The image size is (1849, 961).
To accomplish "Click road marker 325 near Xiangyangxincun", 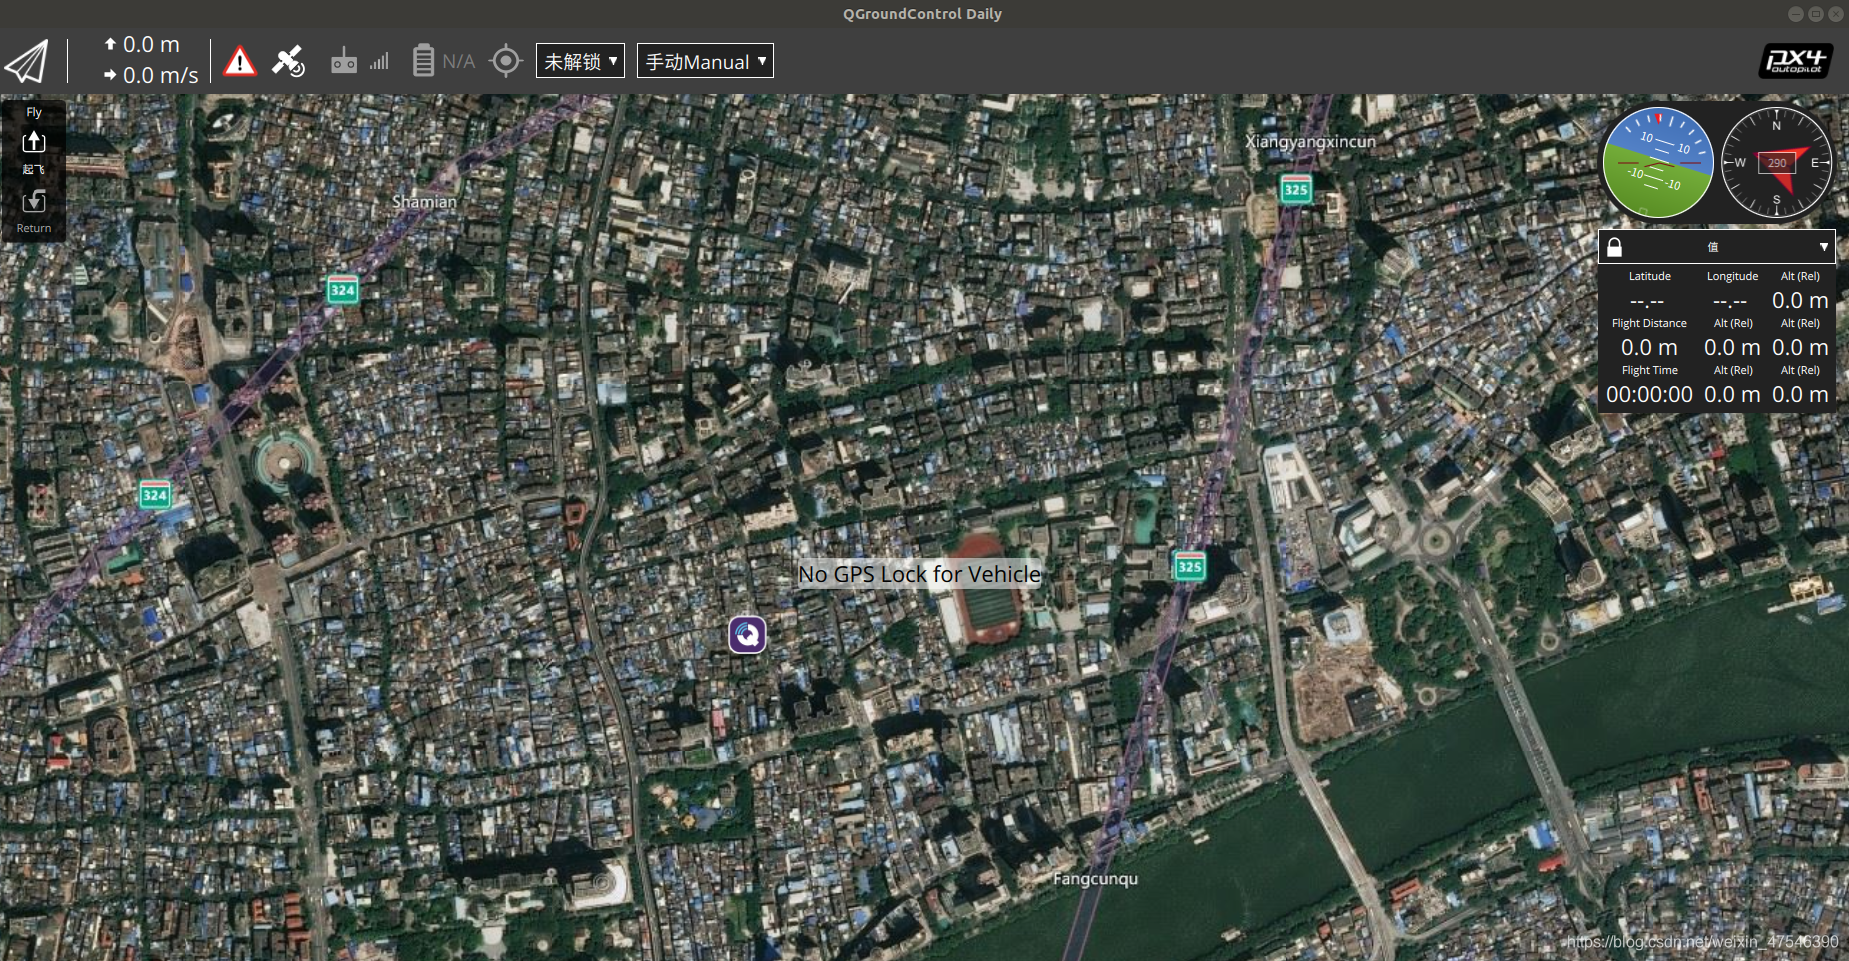I will click(x=1296, y=189).
